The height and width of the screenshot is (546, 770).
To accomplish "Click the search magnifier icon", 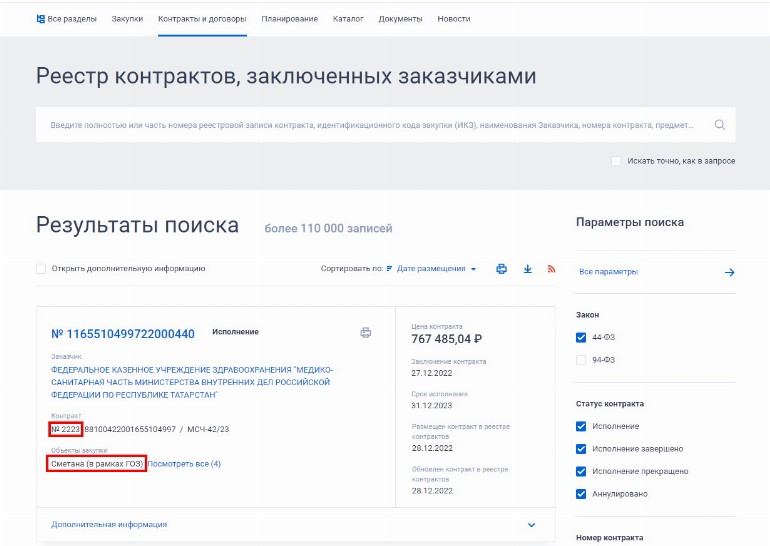I will (719, 125).
